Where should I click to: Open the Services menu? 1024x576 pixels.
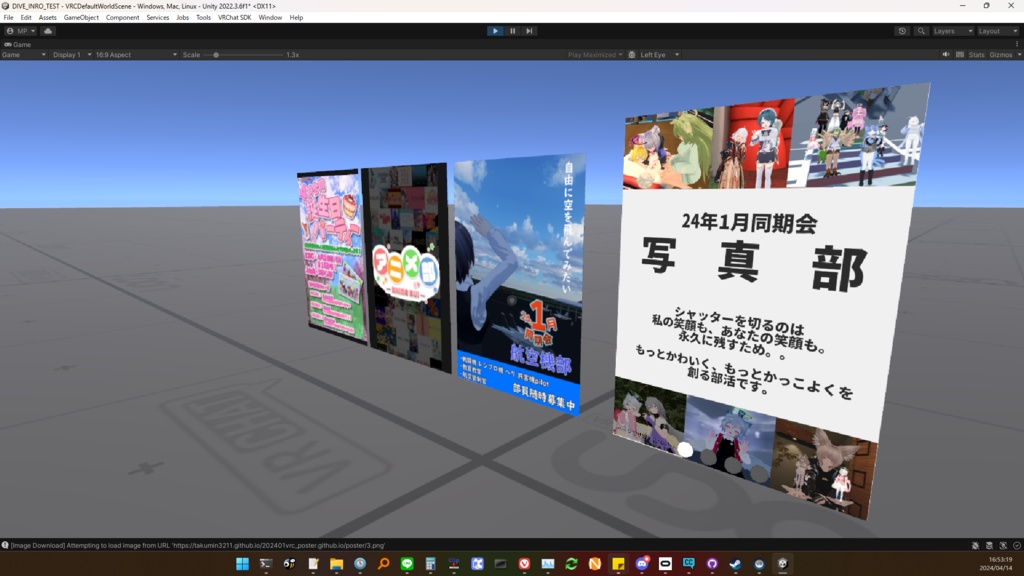click(x=157, y=18)
